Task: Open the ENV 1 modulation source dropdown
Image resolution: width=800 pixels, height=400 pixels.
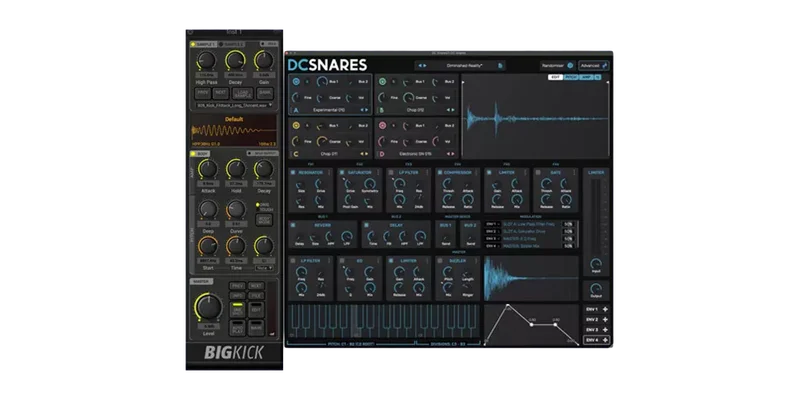Action: click(493, 224)
